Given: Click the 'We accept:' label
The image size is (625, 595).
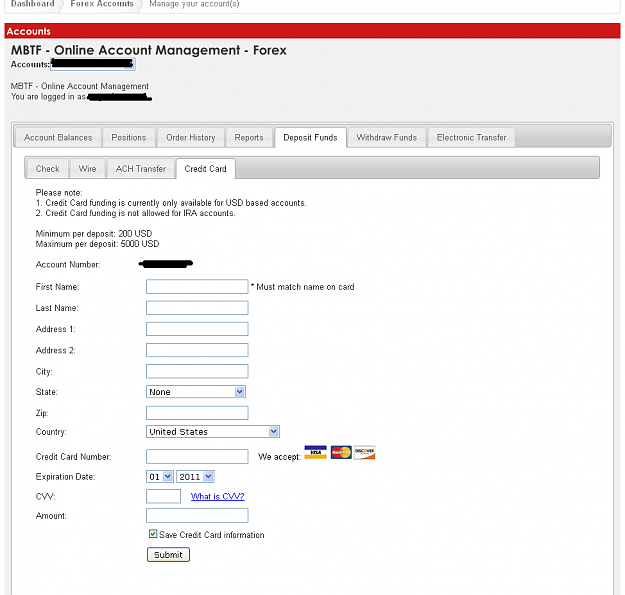Looking at the screenshot, I should click(x=279, y=457).
